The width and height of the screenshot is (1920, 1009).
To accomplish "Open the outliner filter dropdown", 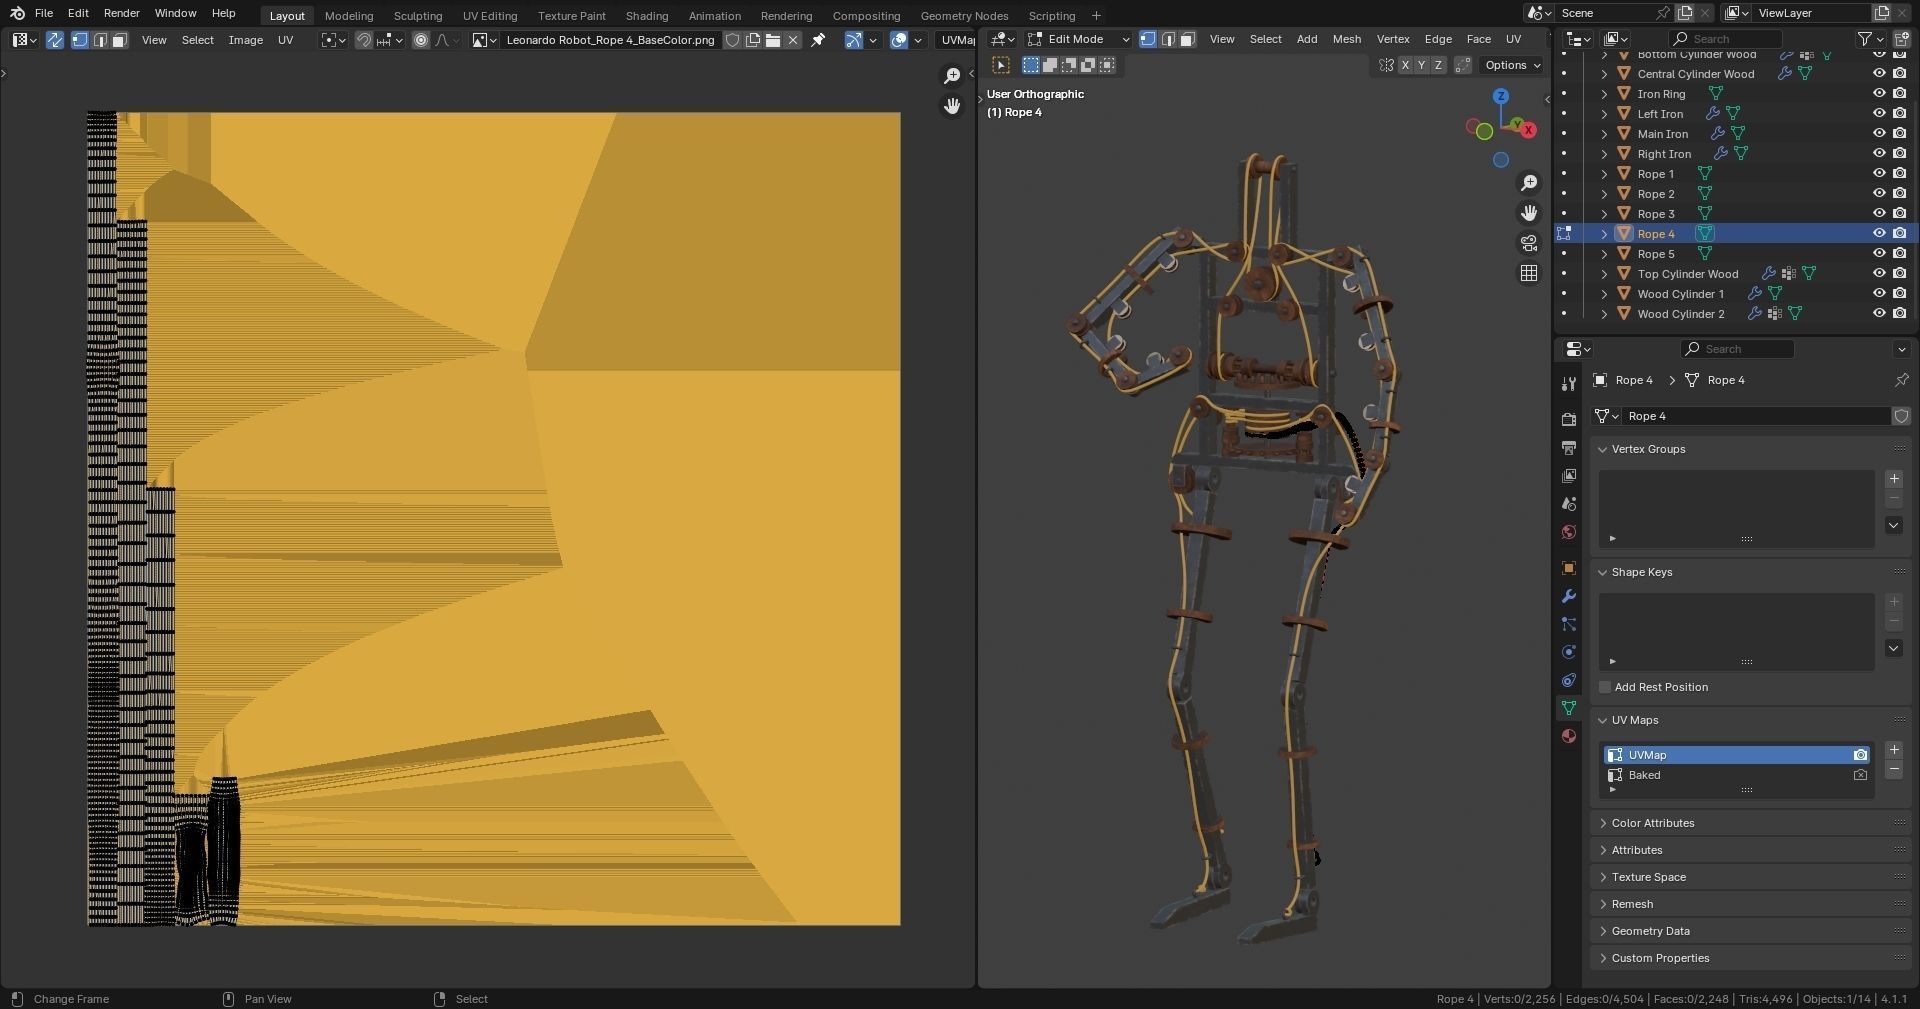I will (1871, 39).
